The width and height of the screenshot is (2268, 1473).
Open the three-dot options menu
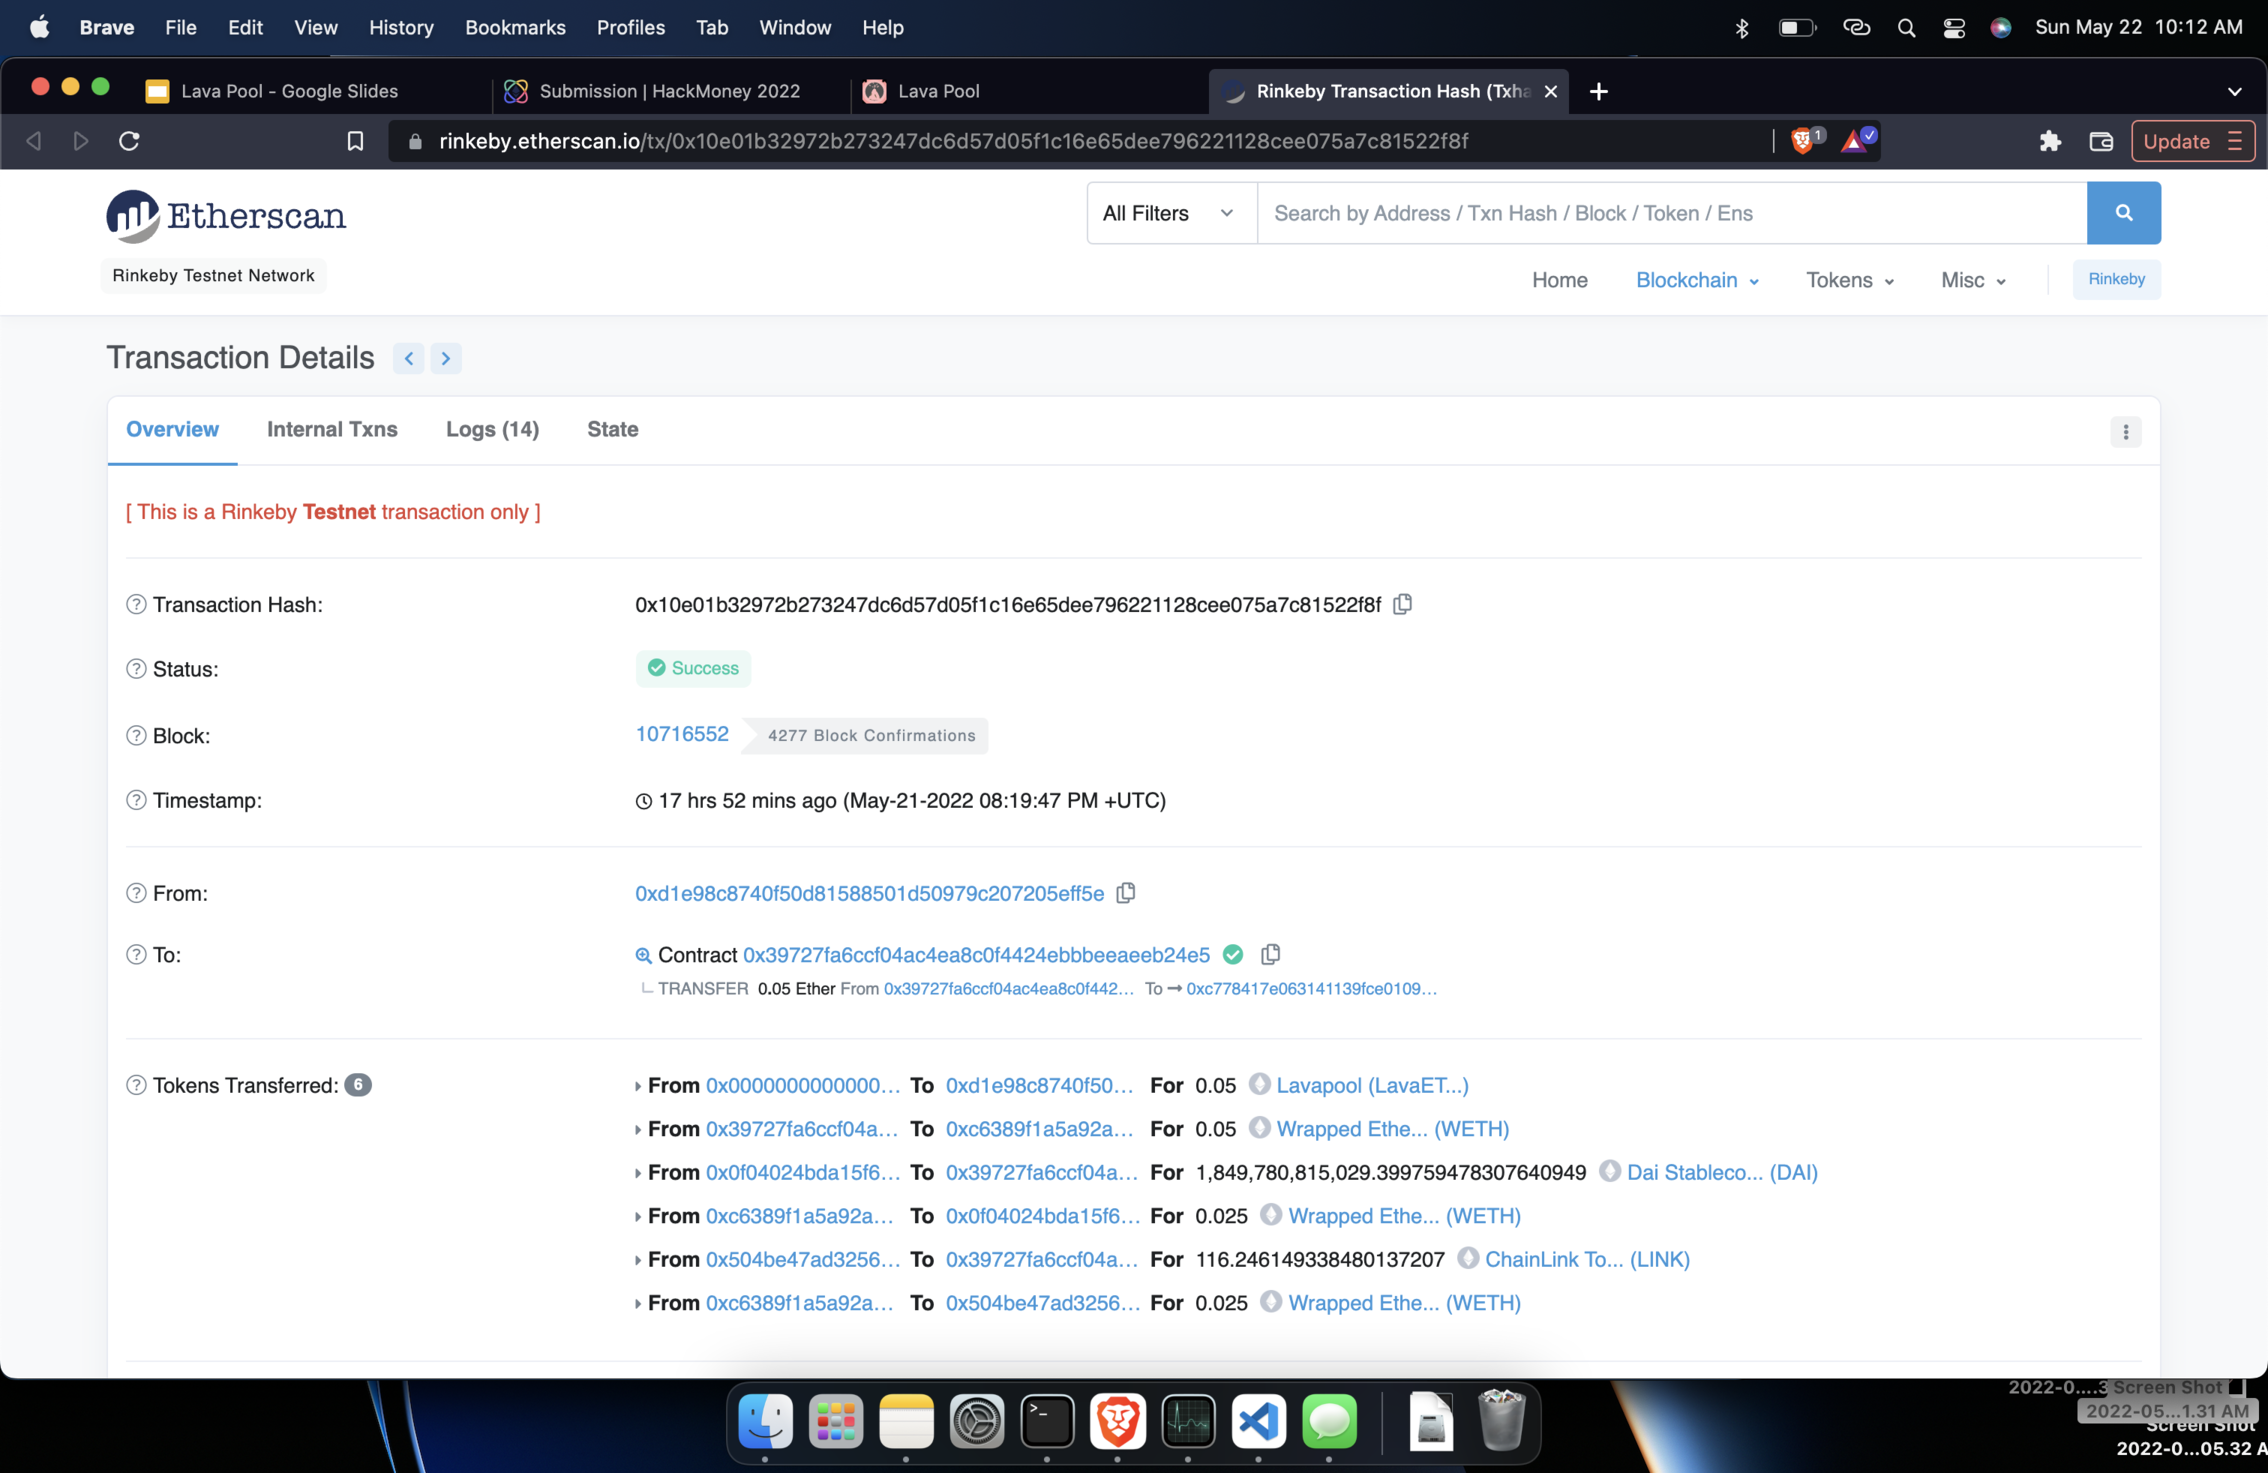tap(2125, 432)
